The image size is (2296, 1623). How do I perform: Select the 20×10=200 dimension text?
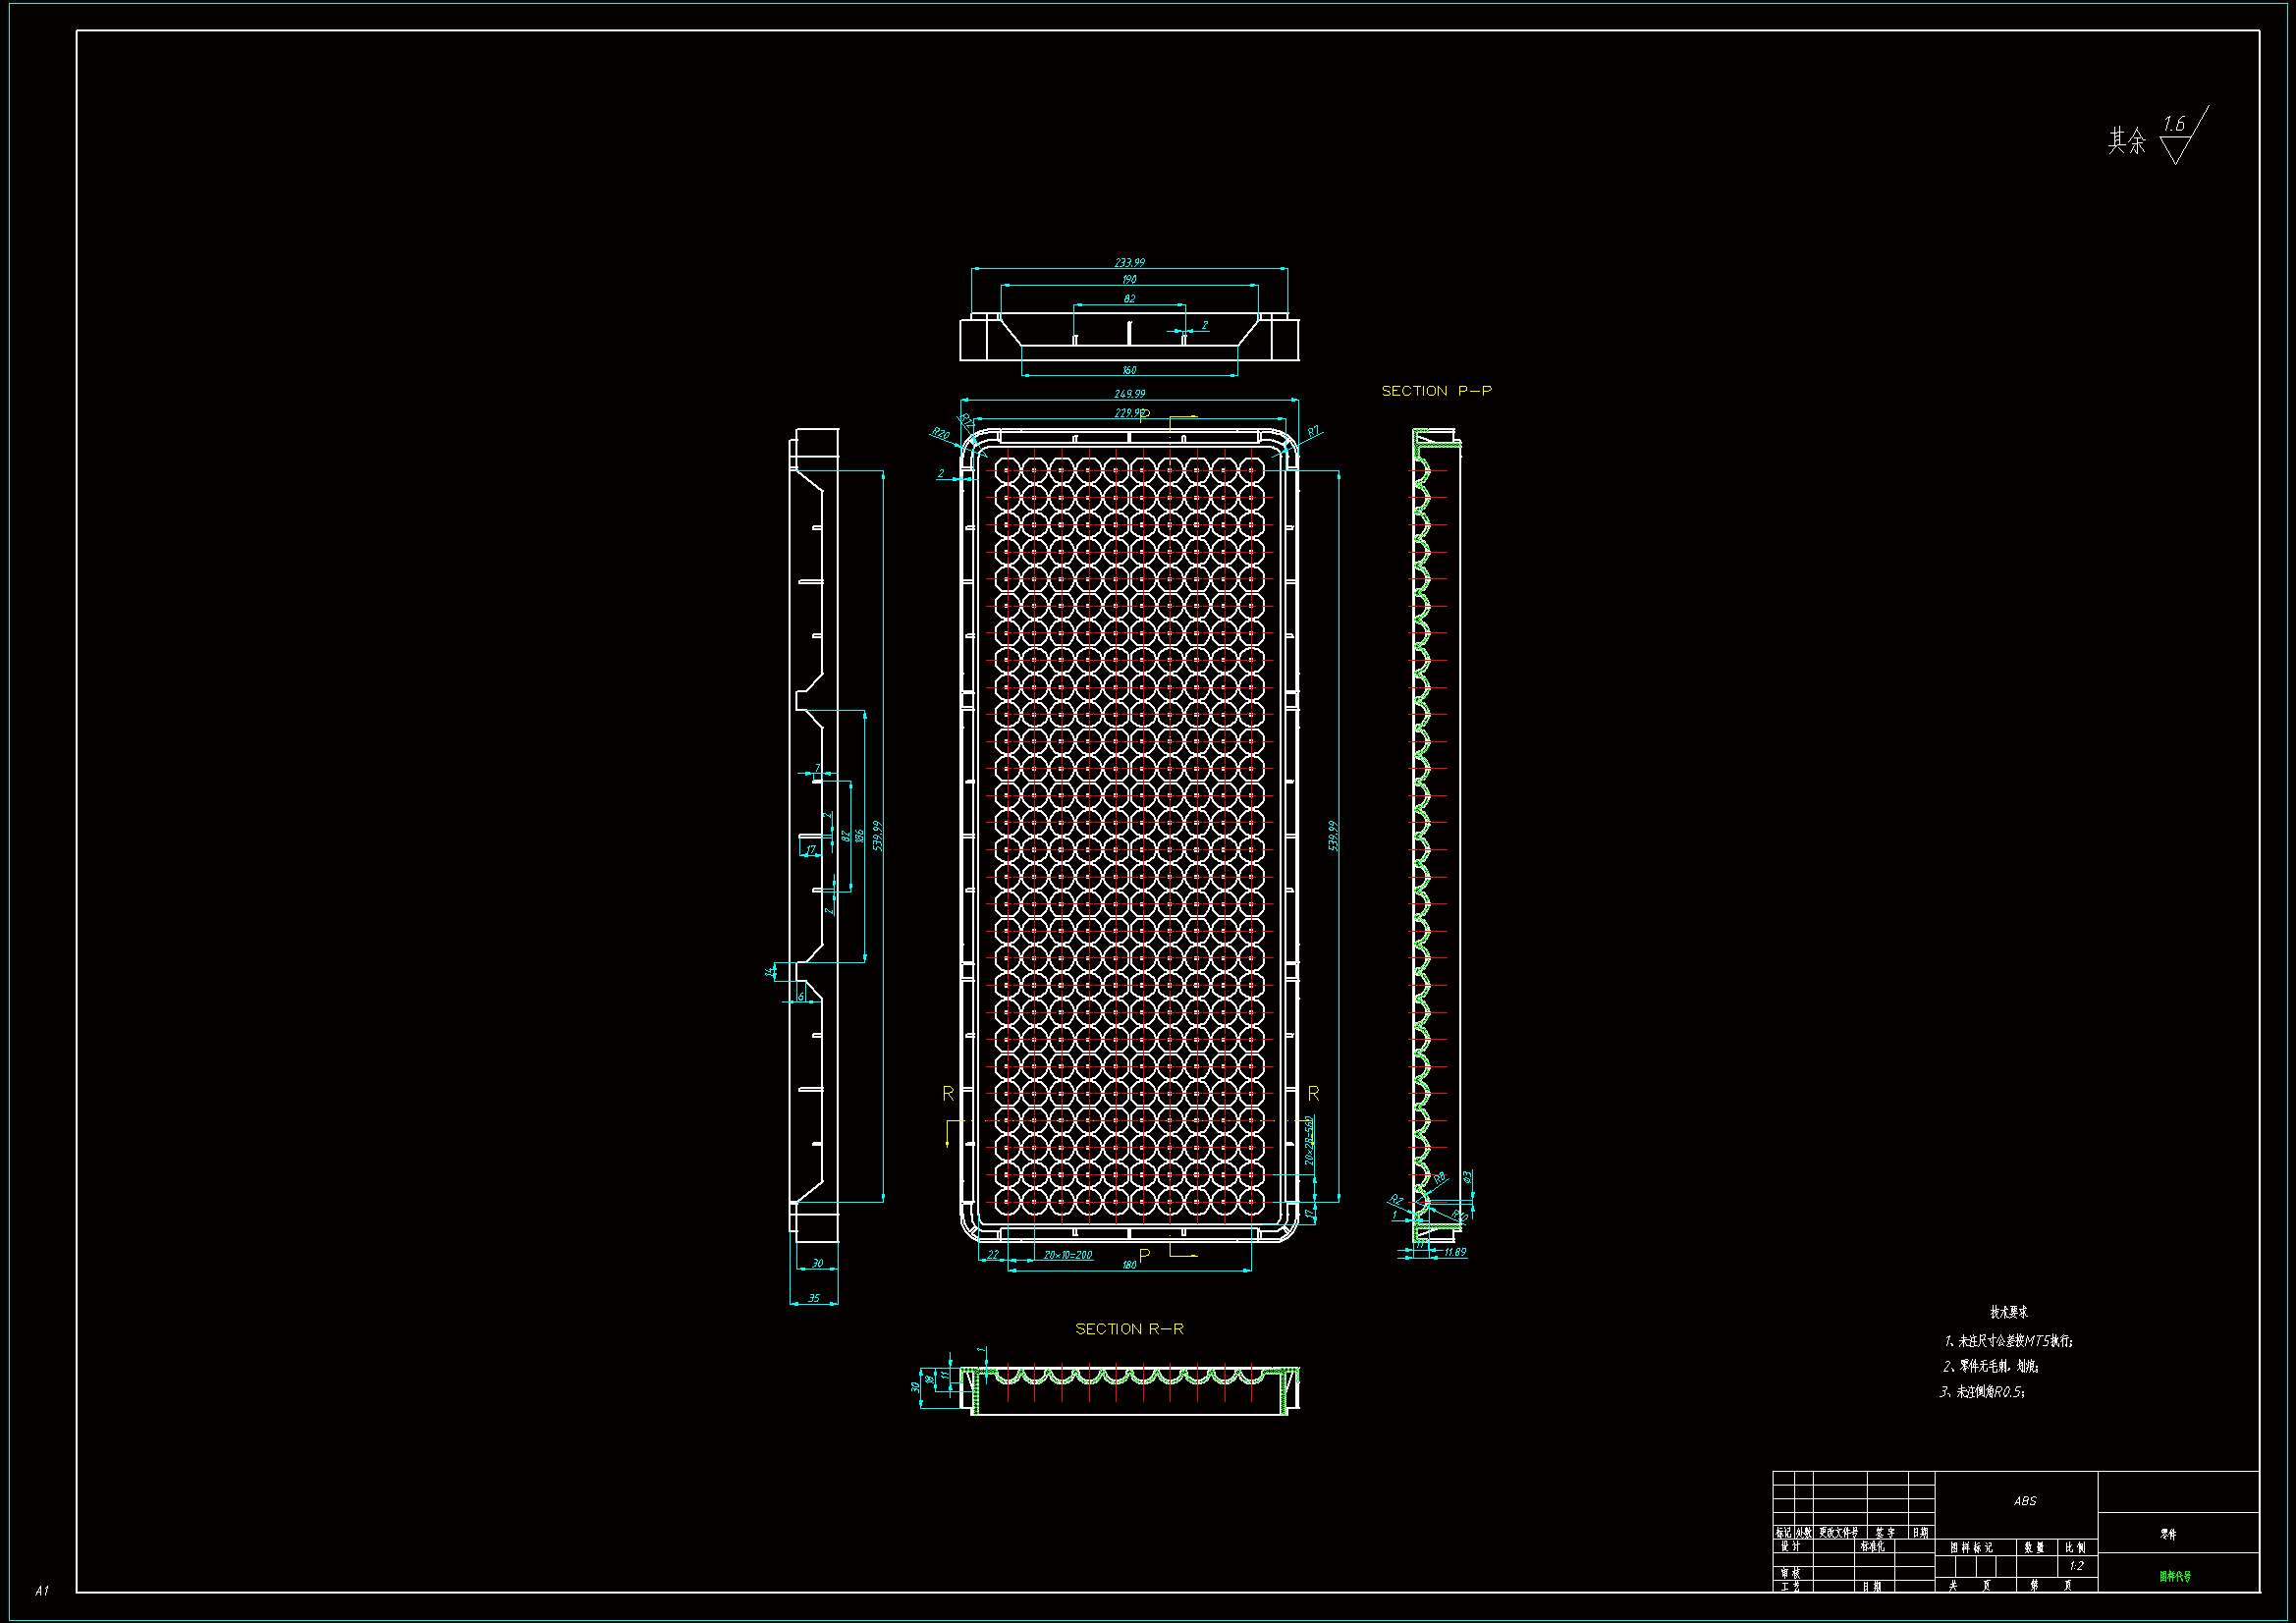[1067, 1255]
